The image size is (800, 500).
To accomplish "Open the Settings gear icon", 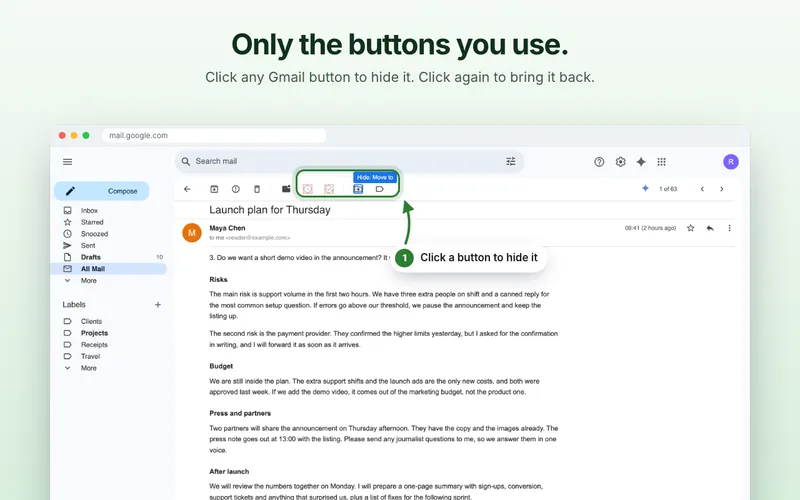I will pyautogui.click(x=620, y=162).
